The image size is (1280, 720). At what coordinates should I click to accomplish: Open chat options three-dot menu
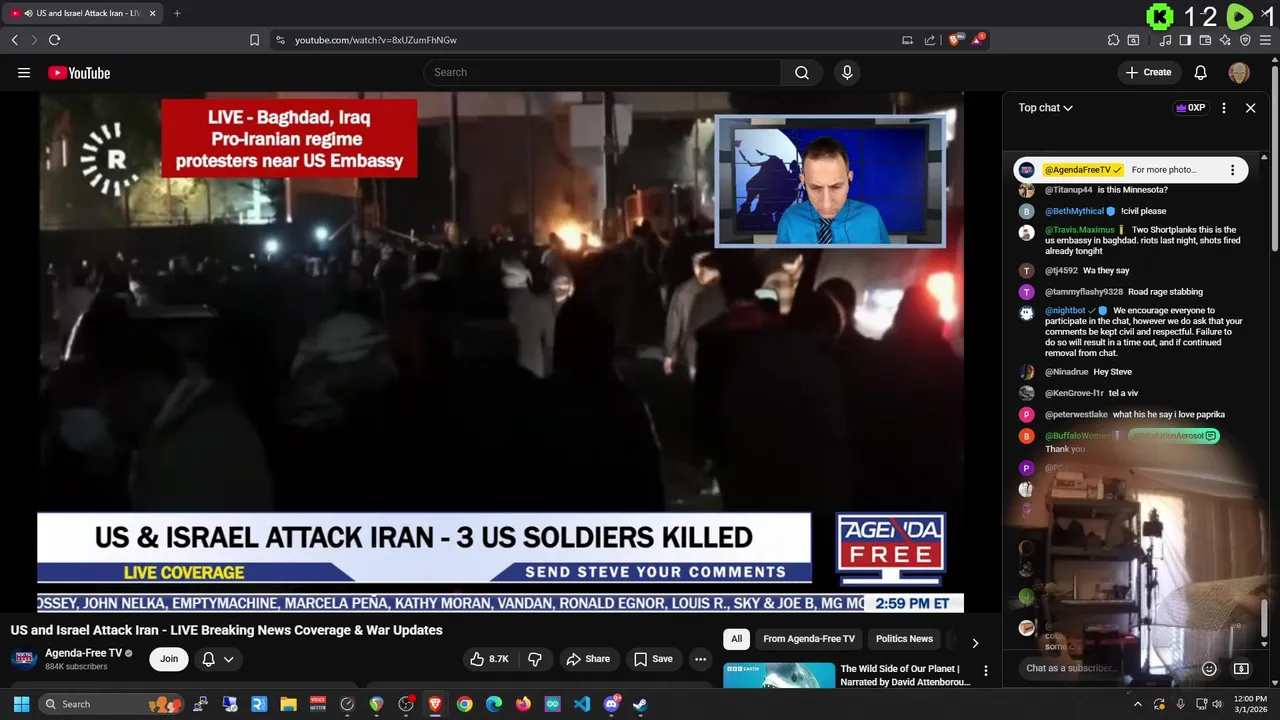(x=1223, y=108)
